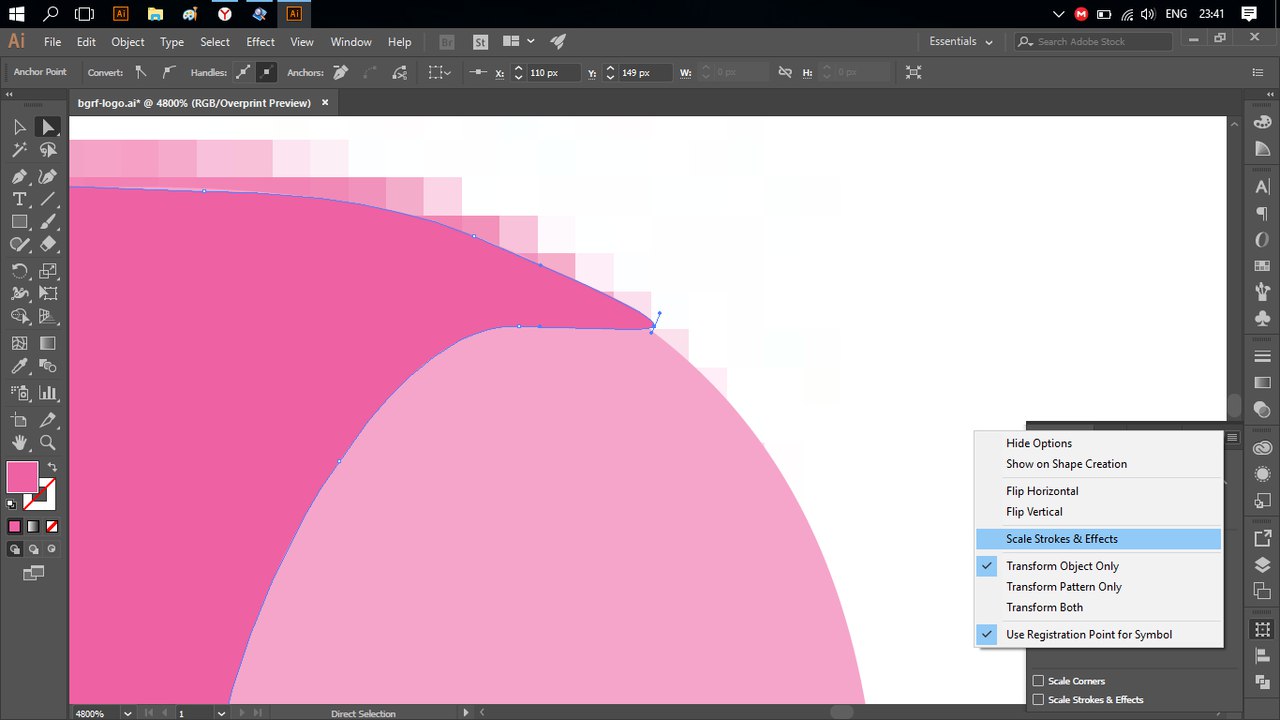The height and width of the screenshot is (720, 1280).
Task: Select the Magic Wand tool
Action: coord(19,150)
